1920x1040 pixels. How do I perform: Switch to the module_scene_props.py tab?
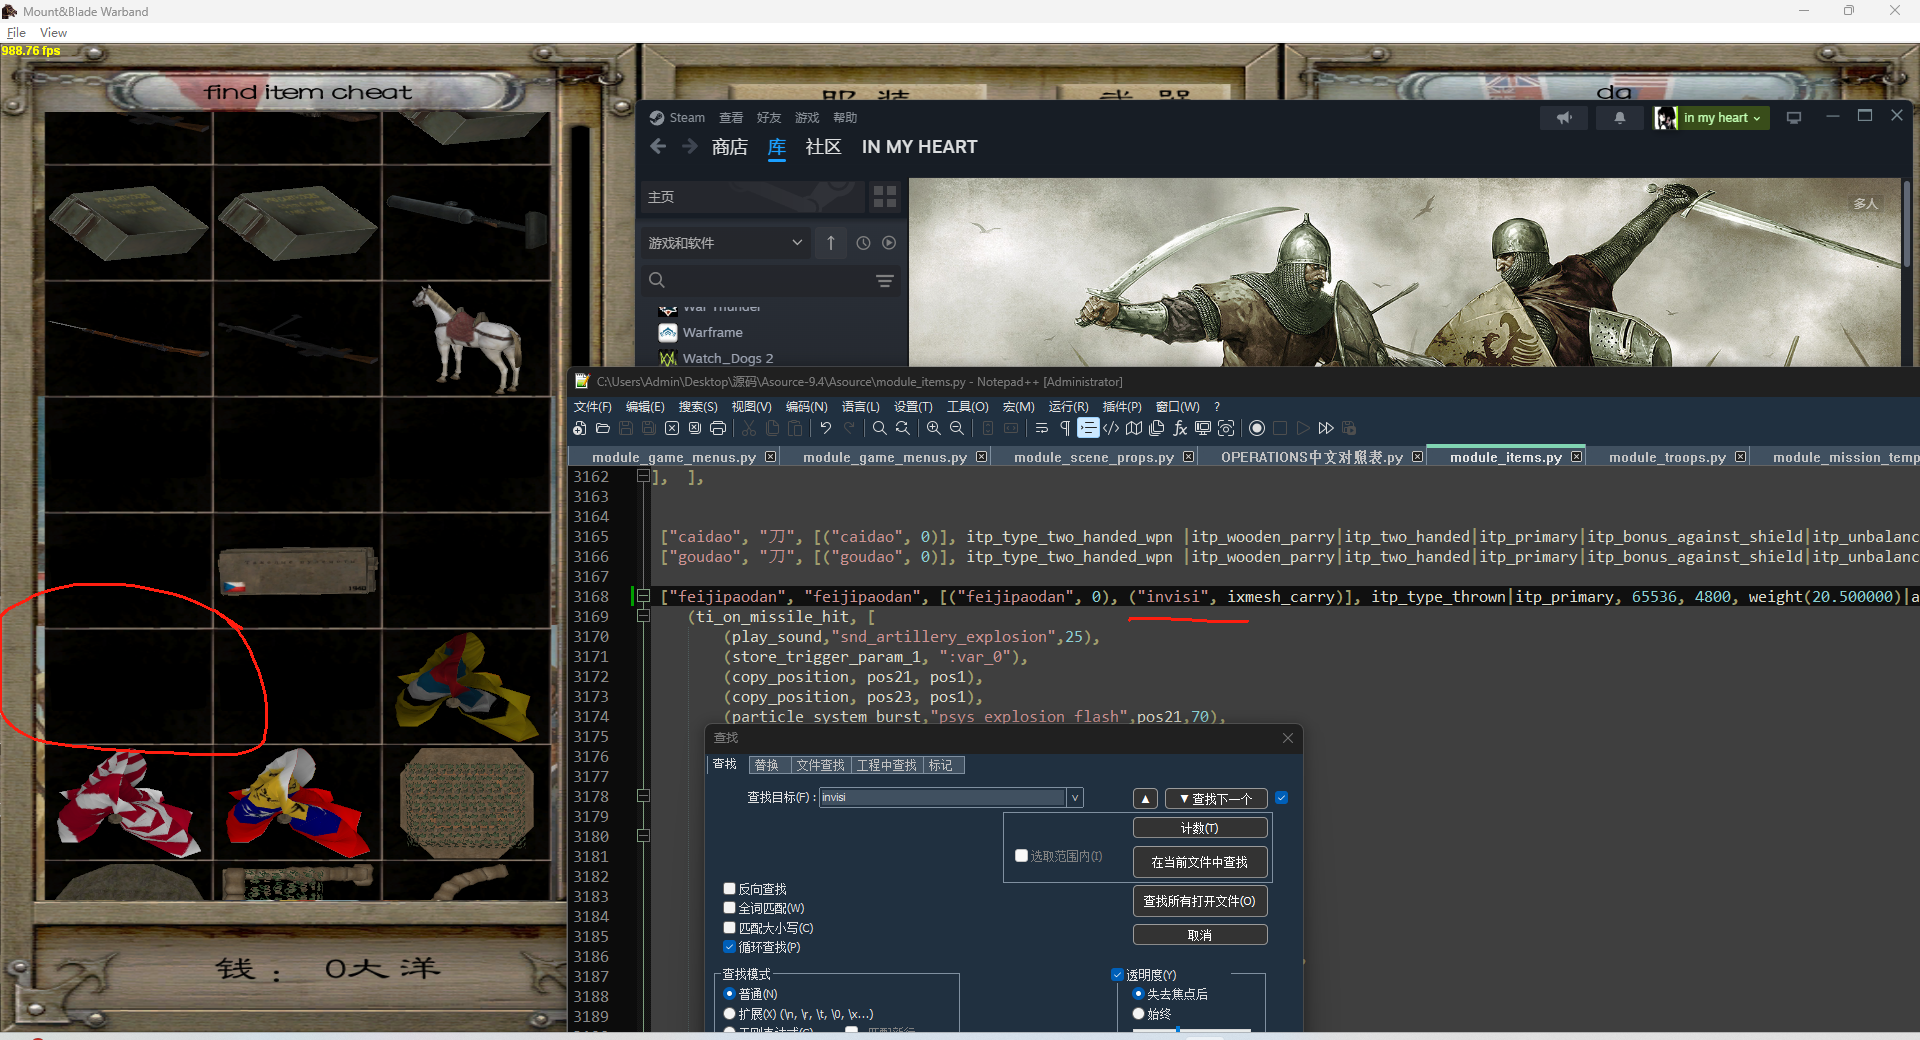pyautogui.click(x=1093, y=457)
